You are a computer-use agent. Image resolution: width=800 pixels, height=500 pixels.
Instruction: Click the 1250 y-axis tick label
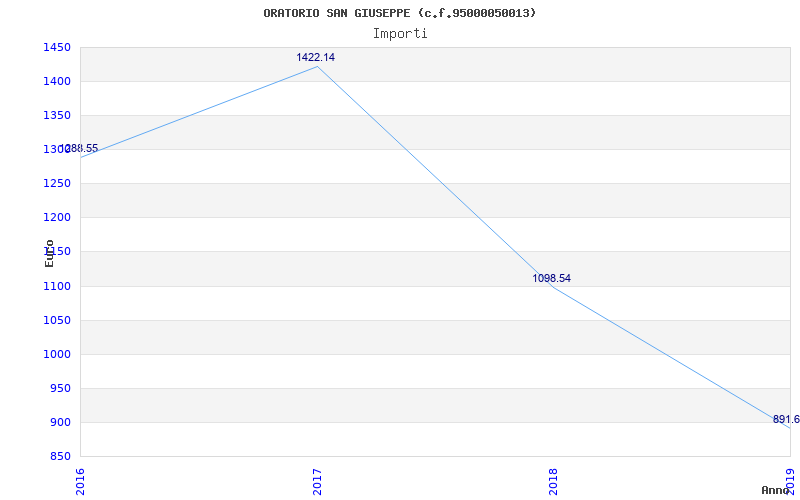[x=57, y=183]
